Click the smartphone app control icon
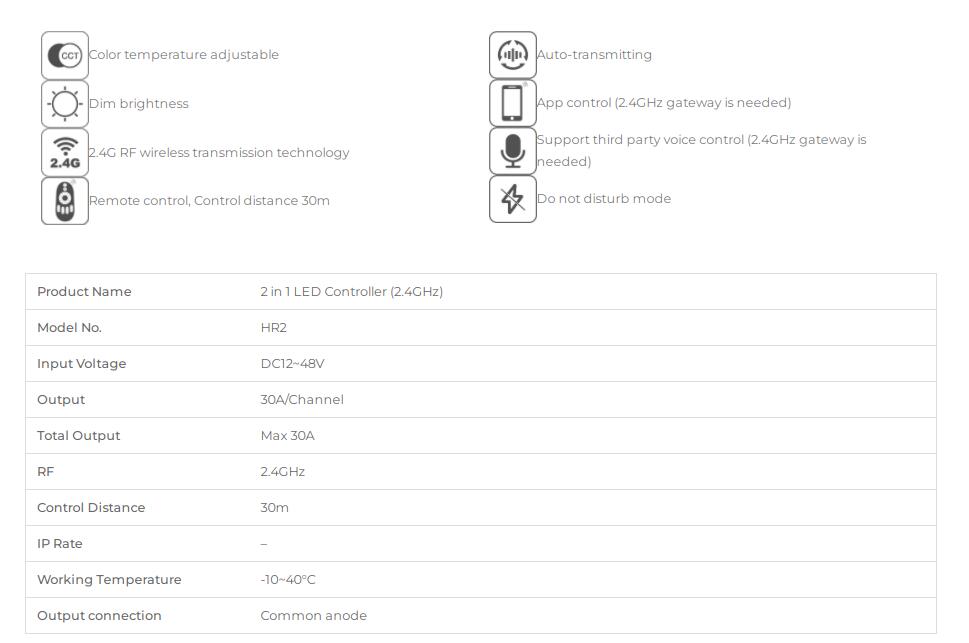 (513, 103)
